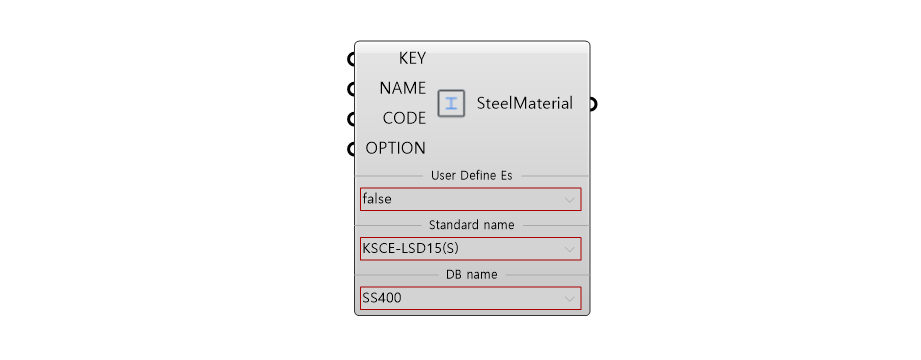921x360 pixels.
Task: Click the CODE input connector grip
Action: pyautogui.click(x=351, y=119)
